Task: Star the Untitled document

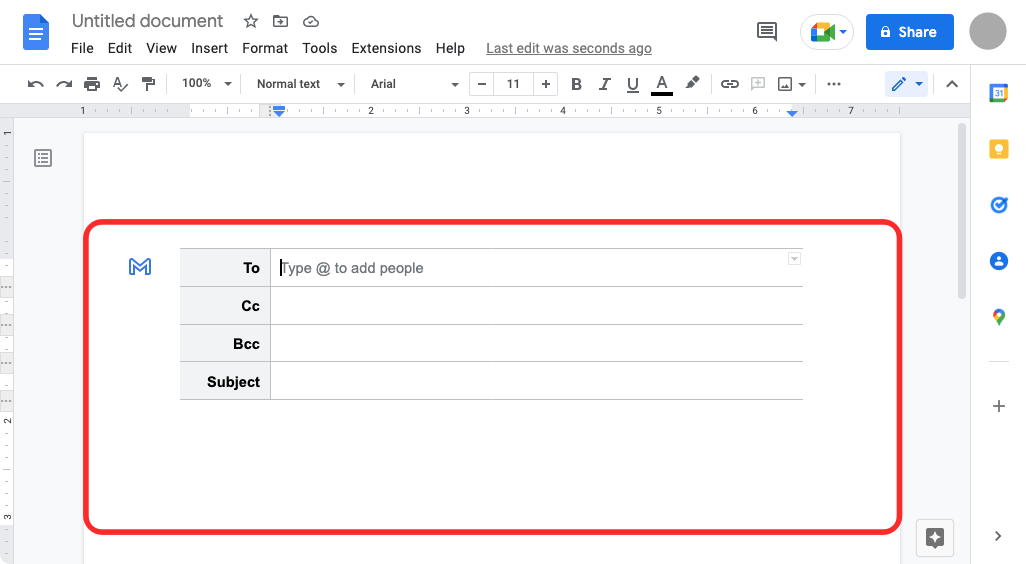Action: coord(251,22)
